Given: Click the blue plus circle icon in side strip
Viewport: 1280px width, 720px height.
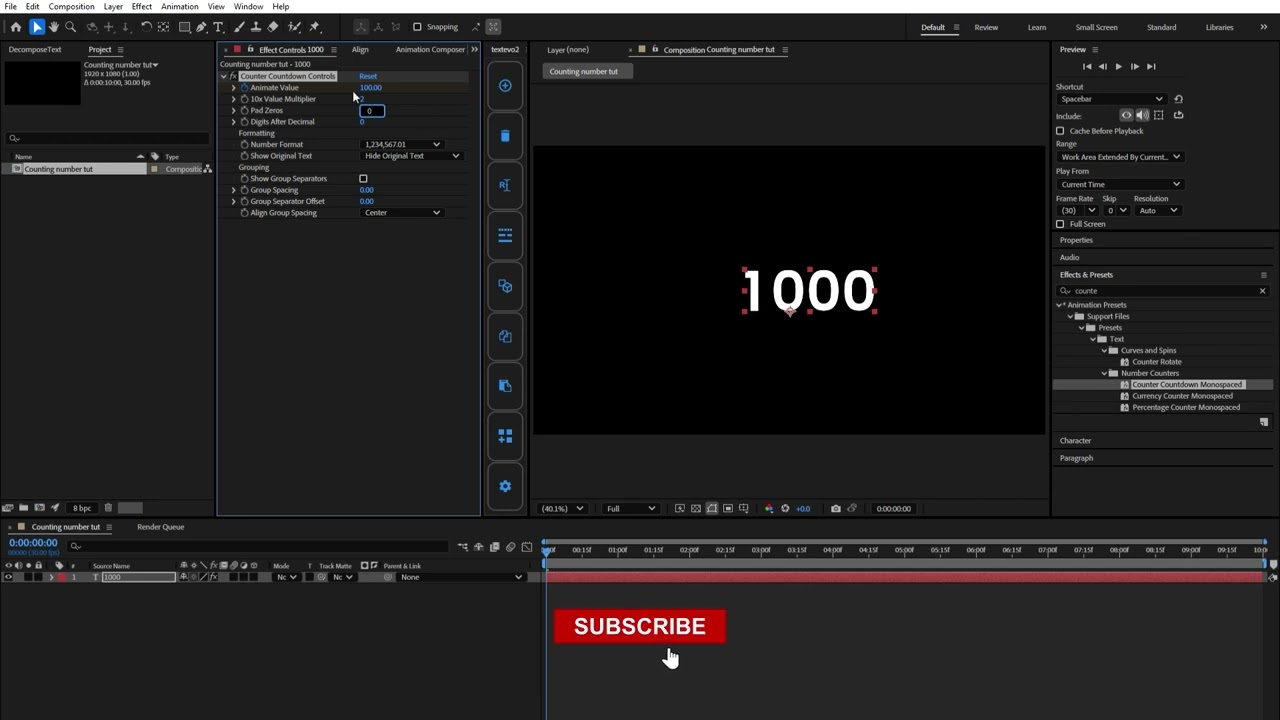Looking at the screenshot, I should [x=505, y=86].
